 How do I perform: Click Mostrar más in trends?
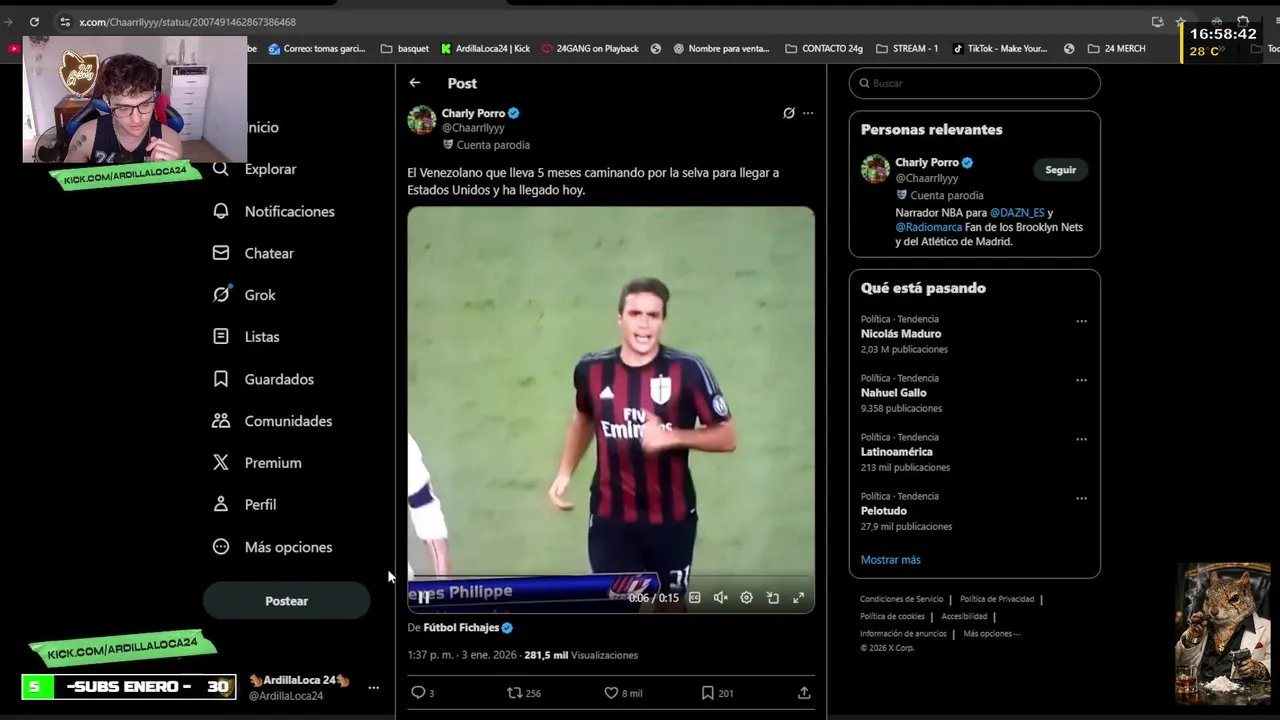click(890, 560)
